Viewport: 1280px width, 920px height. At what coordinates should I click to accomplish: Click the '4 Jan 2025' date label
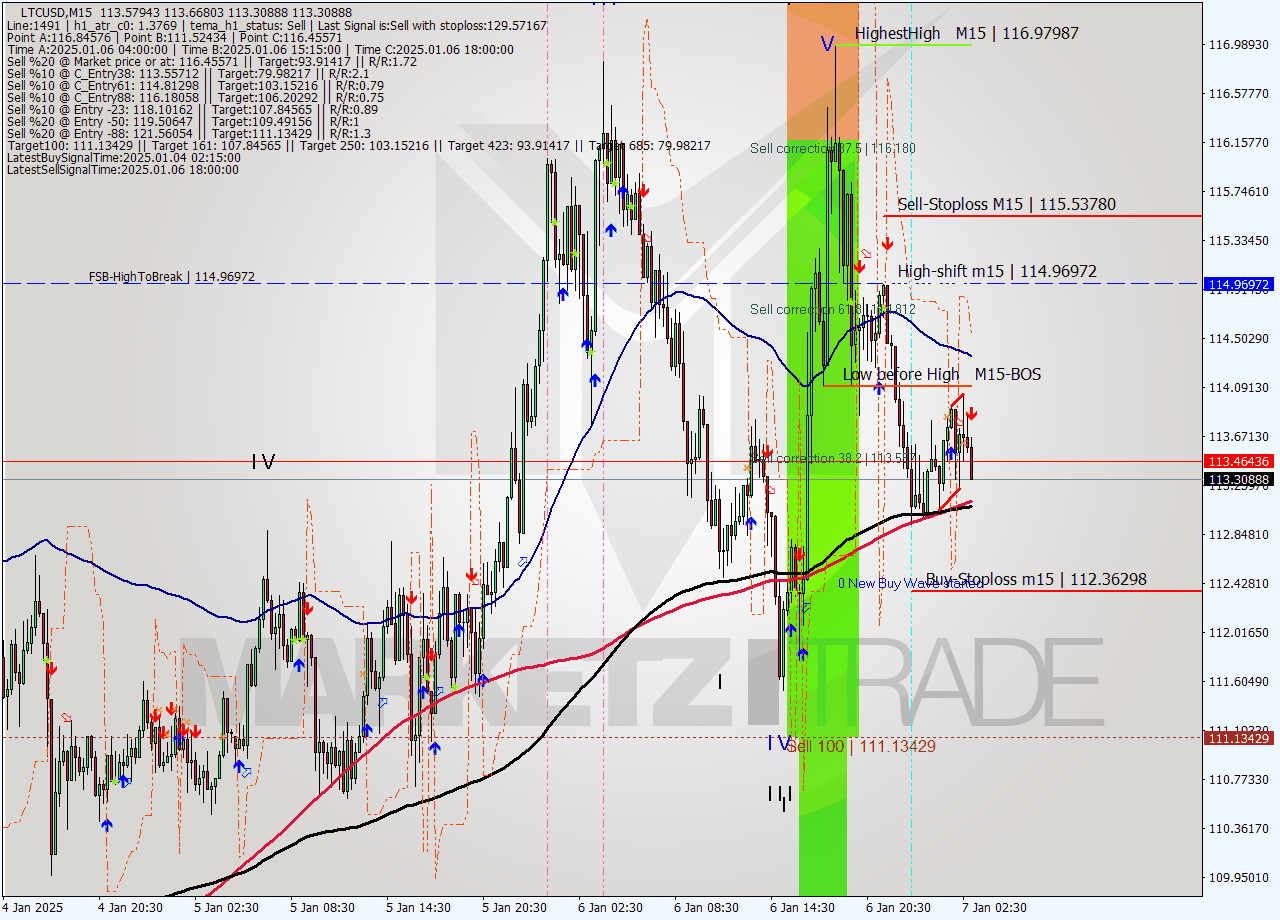coord(33,907)
